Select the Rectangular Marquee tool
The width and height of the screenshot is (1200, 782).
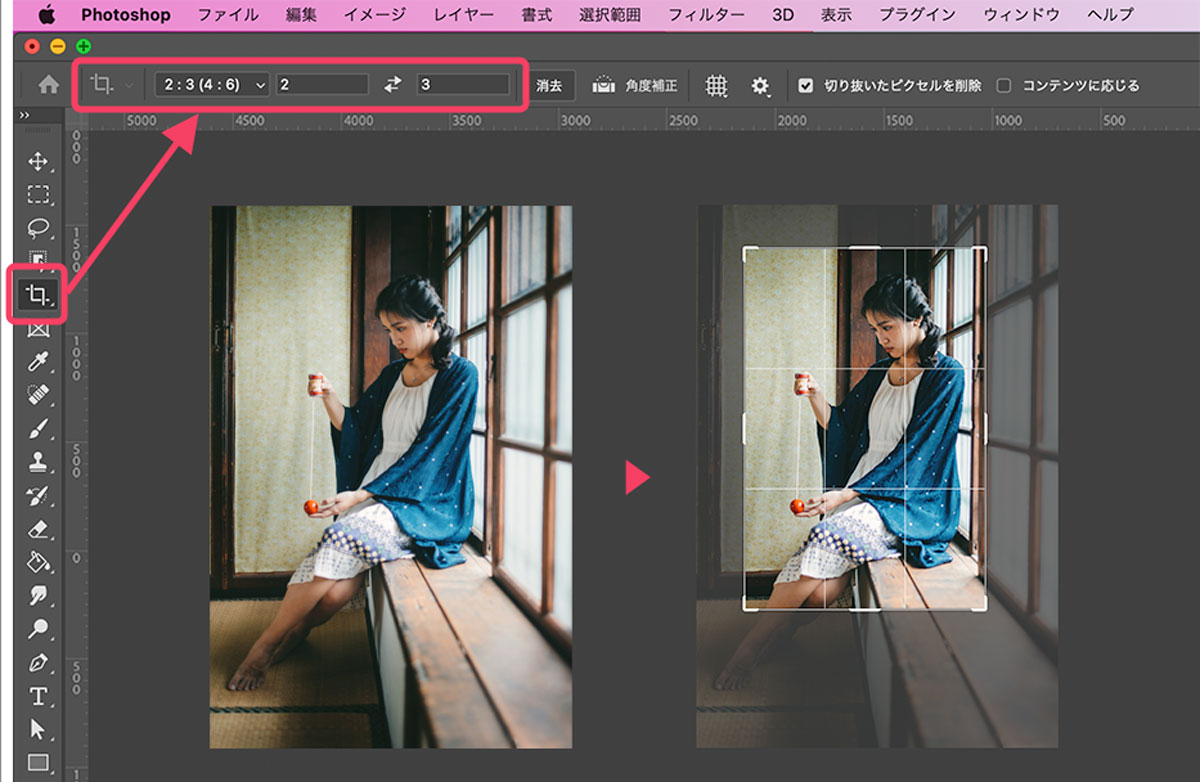click(x=38, y=195)
